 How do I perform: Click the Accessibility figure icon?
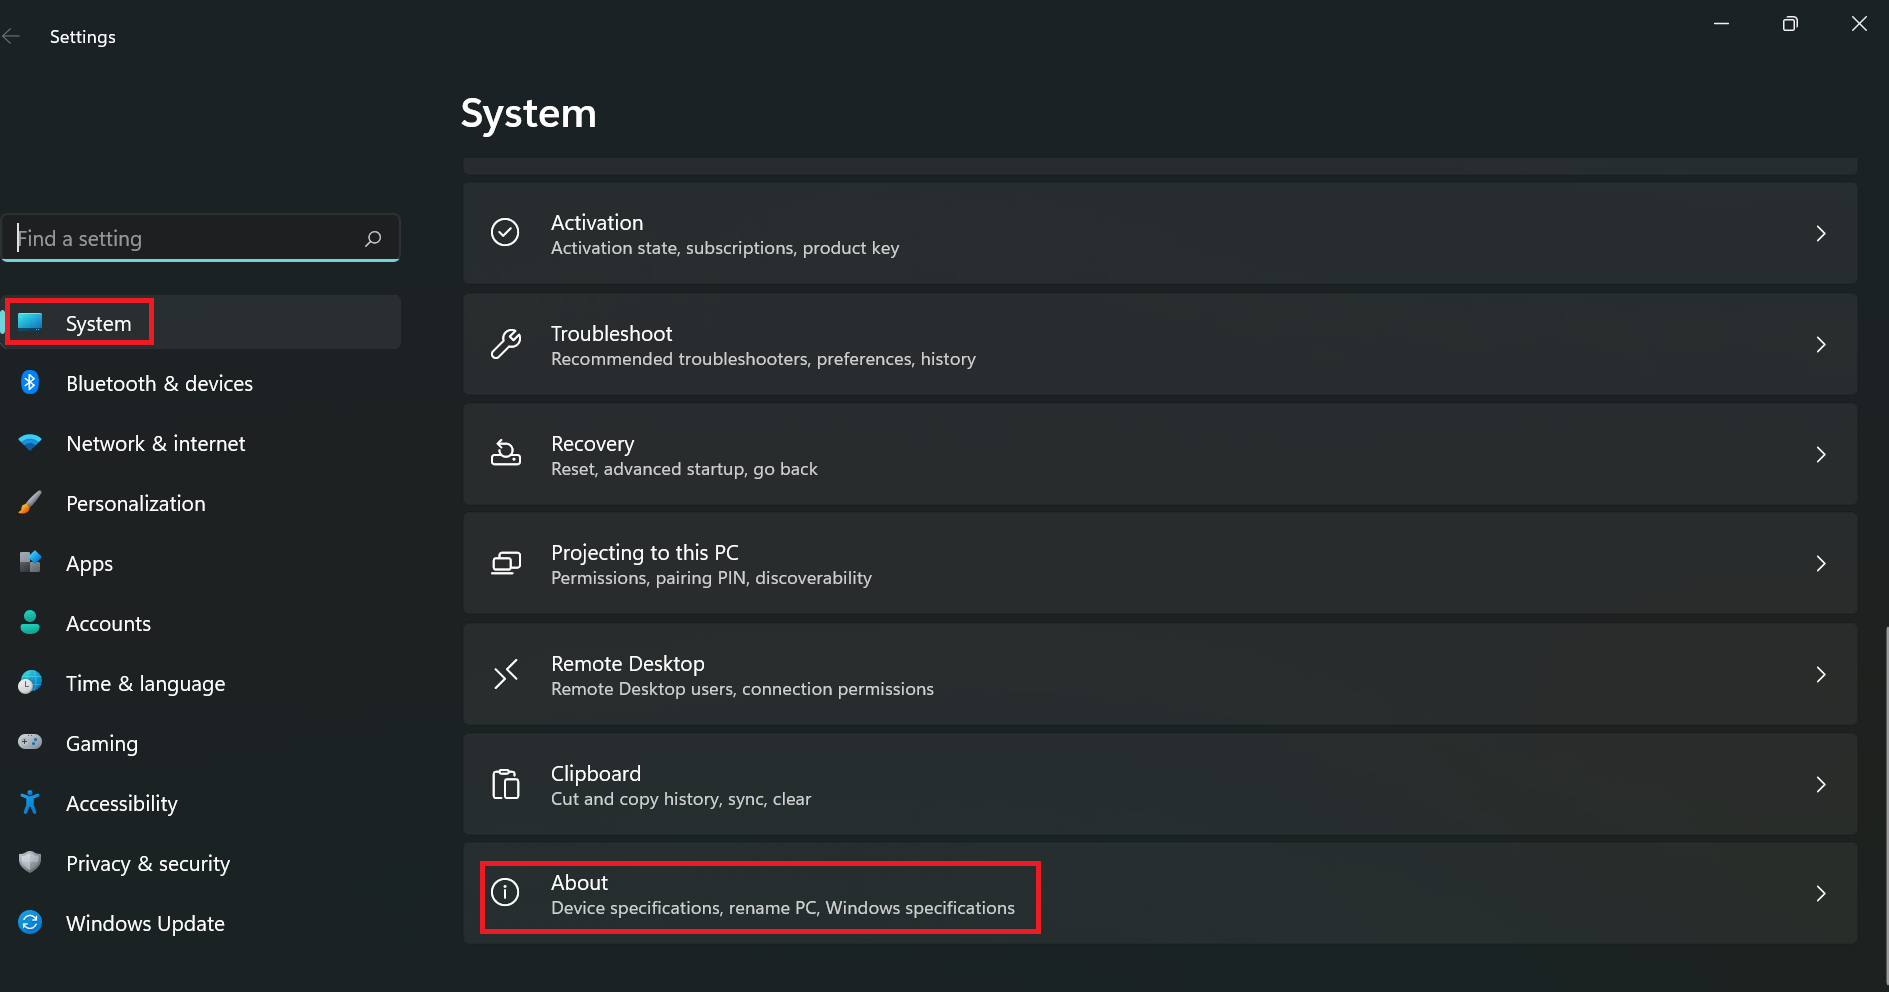30,802
